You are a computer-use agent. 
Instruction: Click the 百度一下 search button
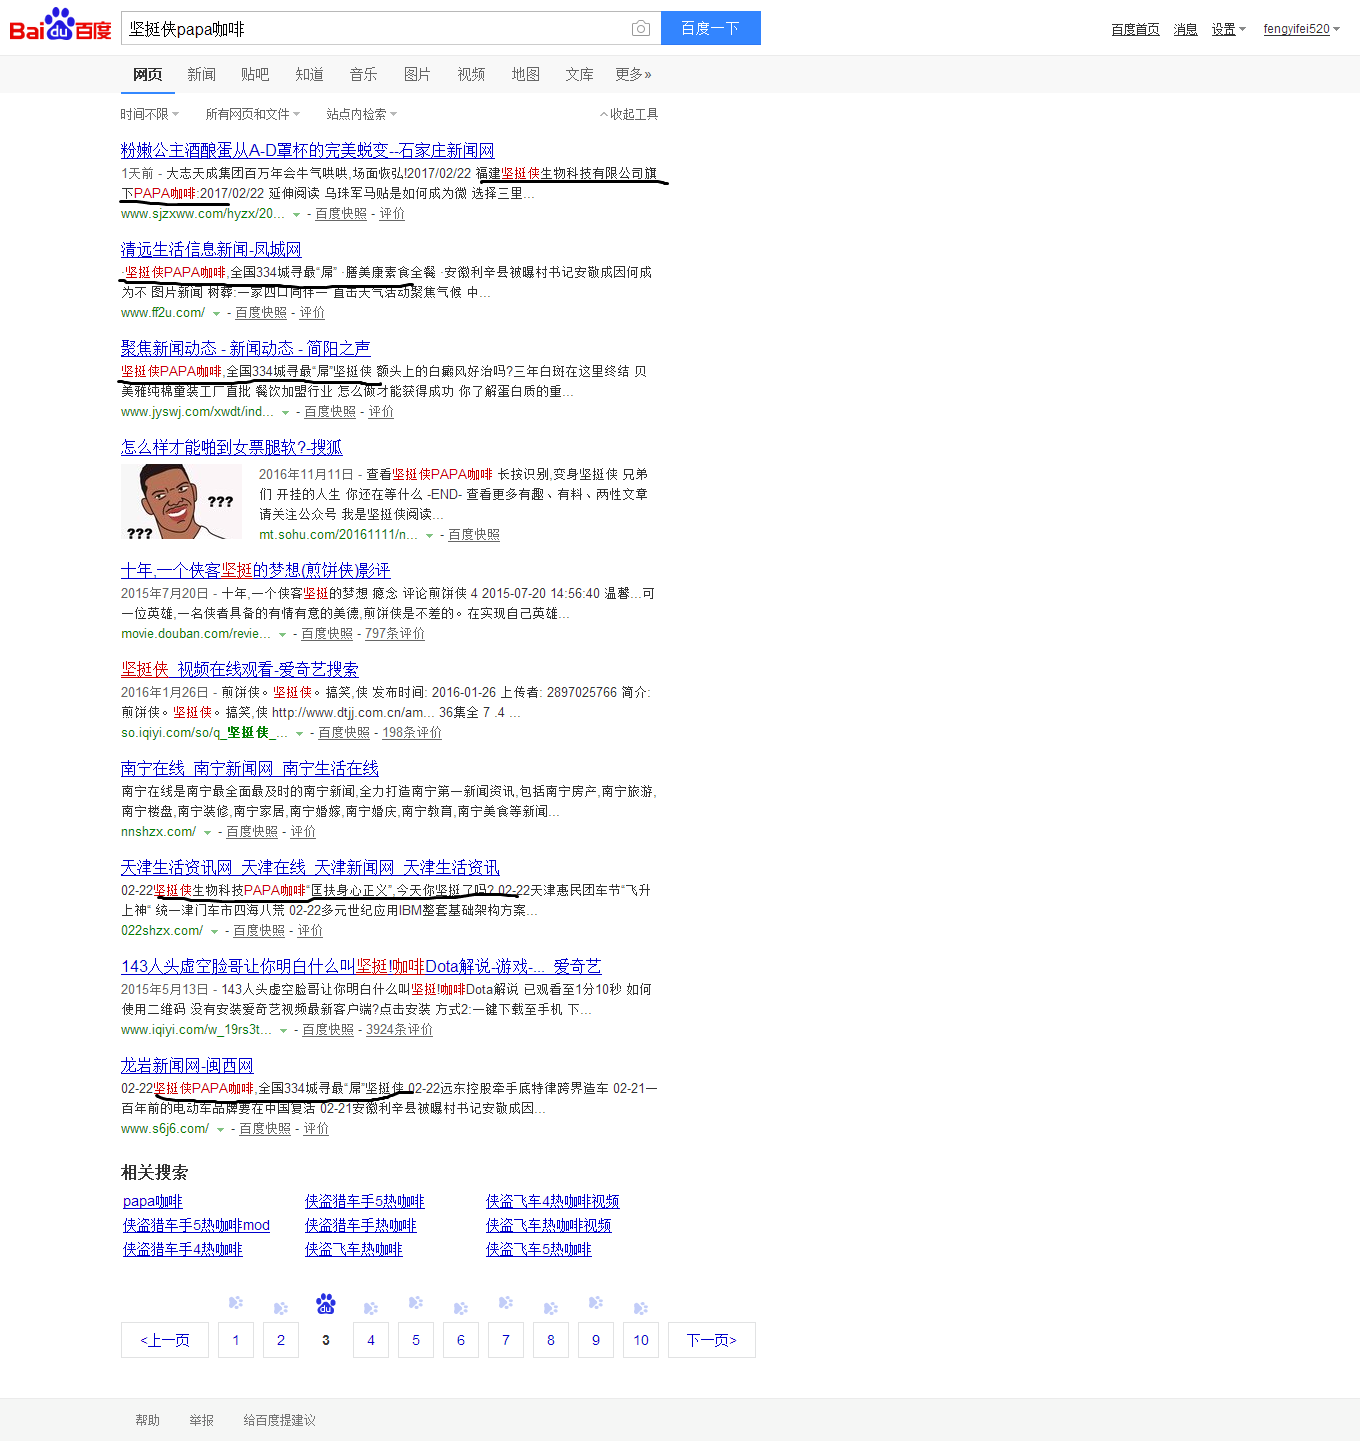710,28
